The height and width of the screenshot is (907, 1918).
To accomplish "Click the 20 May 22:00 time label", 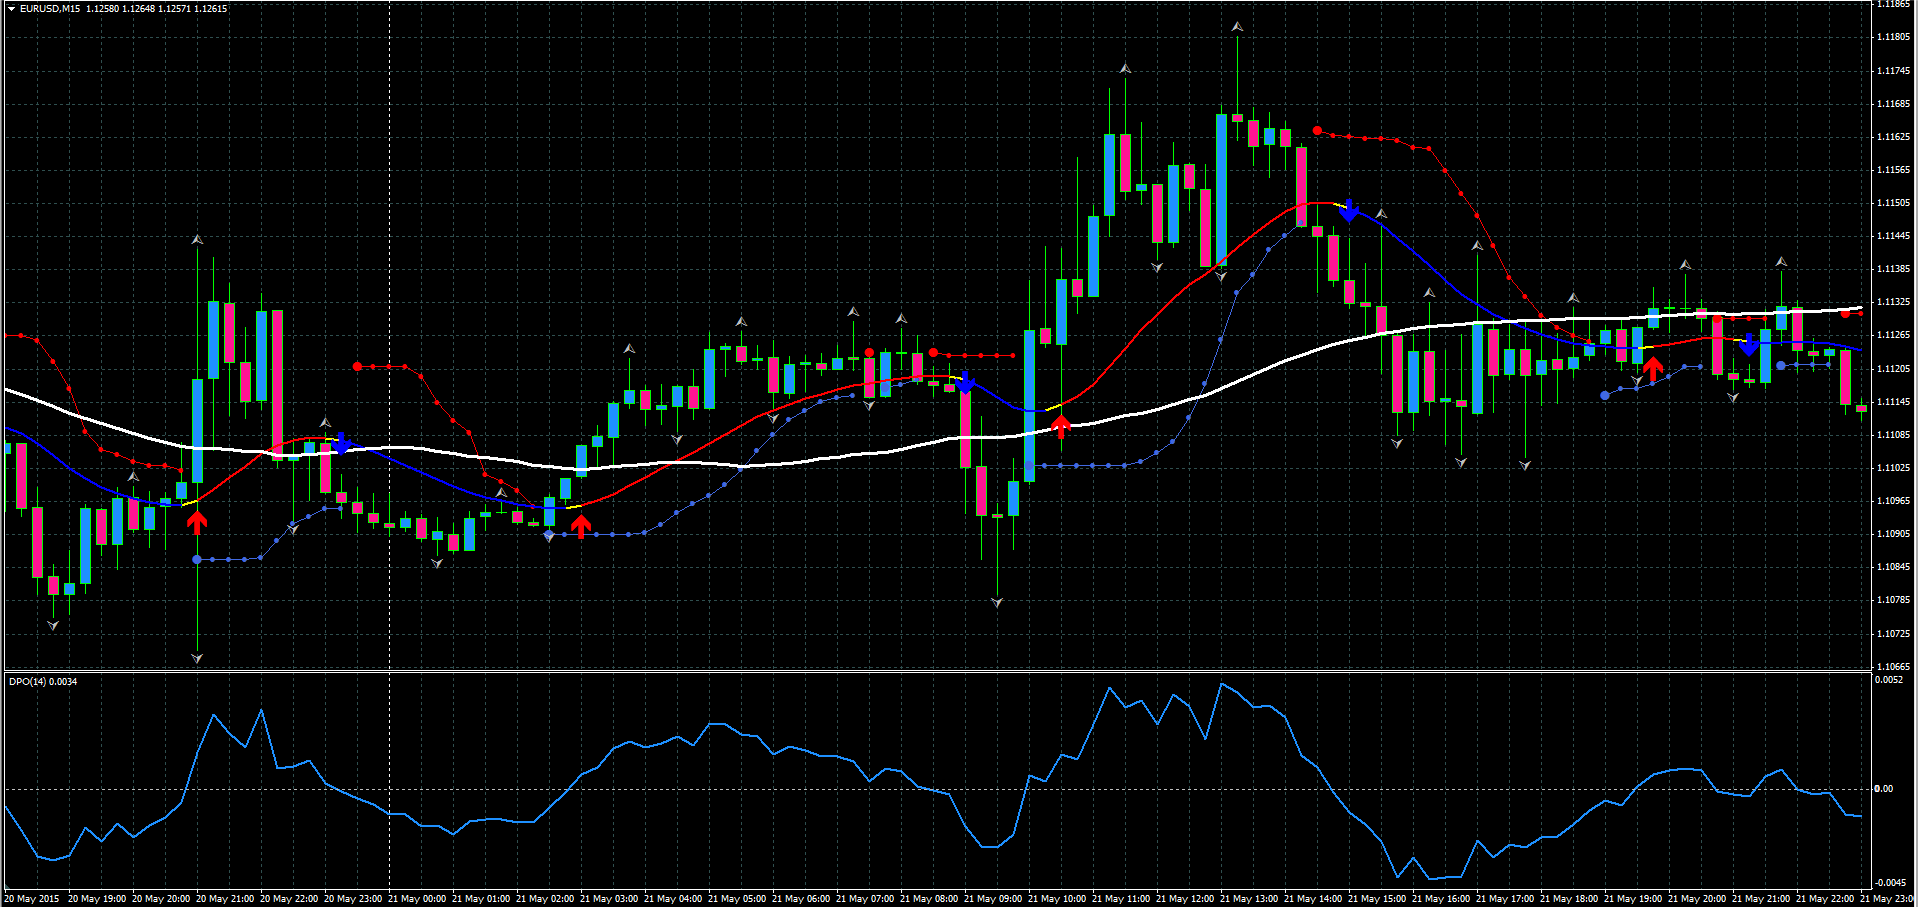I will pyautogui.click(x=289, y=899).
